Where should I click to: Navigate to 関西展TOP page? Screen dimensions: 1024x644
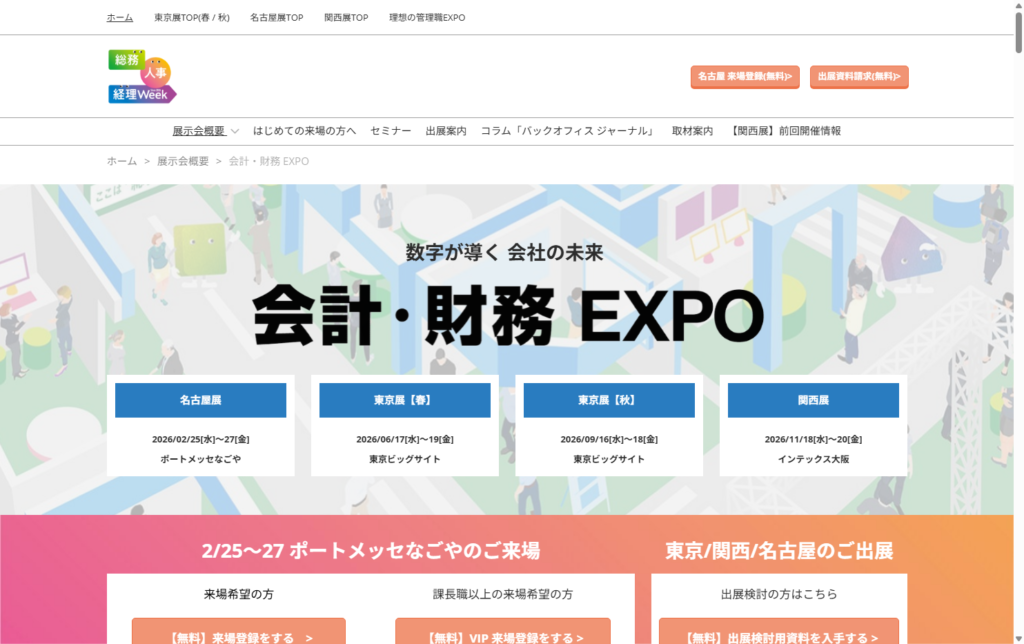pyautogui.click(x=347, y=18)
